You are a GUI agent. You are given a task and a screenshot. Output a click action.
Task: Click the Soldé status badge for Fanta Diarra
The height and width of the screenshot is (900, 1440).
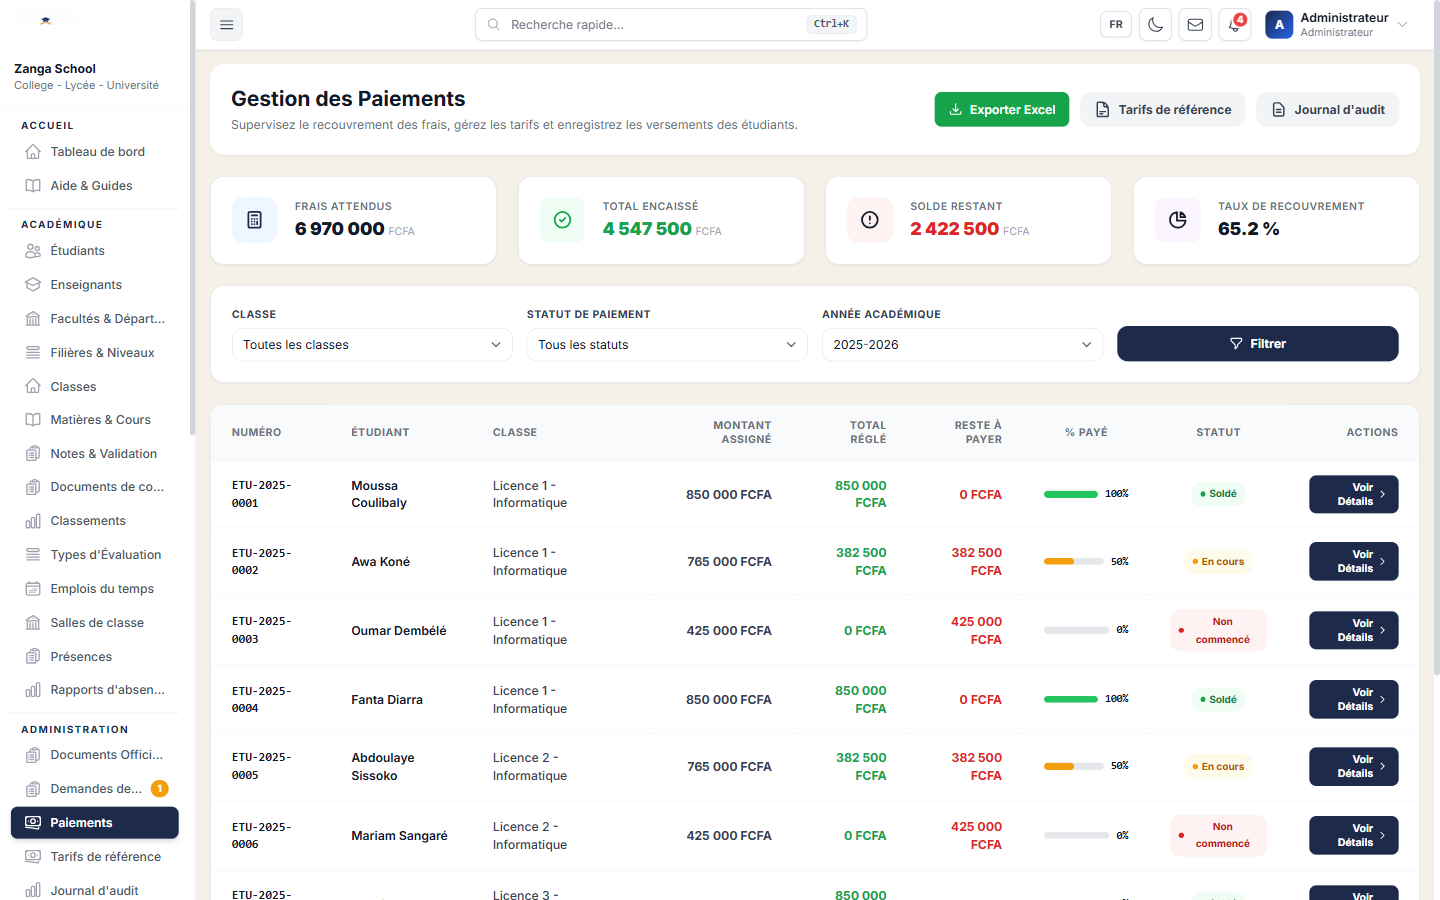click(x=1218, y=700)
